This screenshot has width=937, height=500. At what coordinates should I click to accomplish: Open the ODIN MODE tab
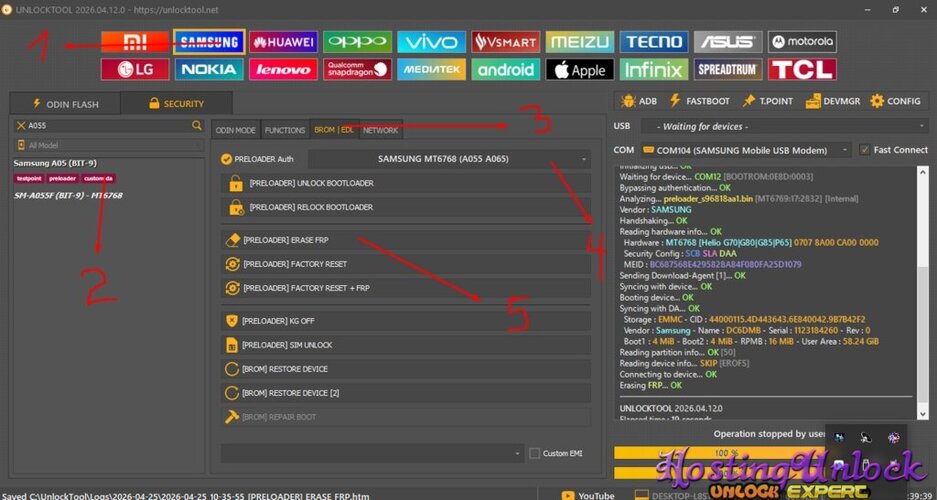235,130
